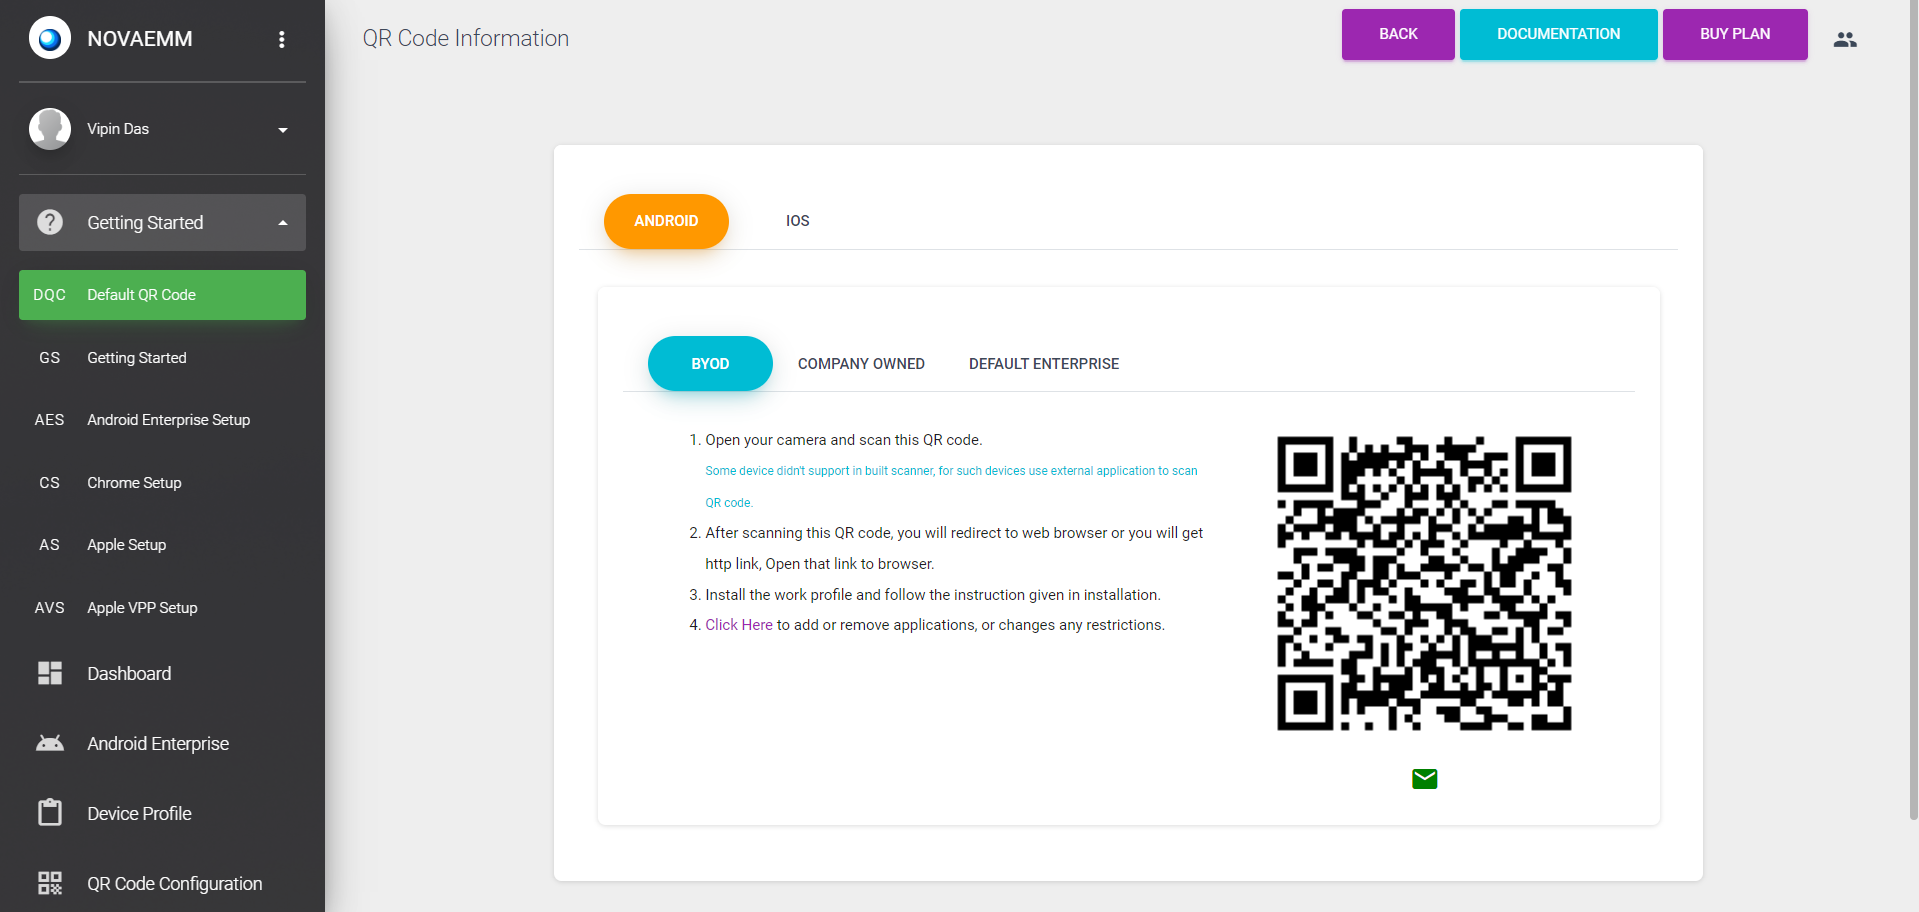Open QR Code Configuration sidebar label
The width and height of the screenshot is (1919, 912).
pos(175,884)
